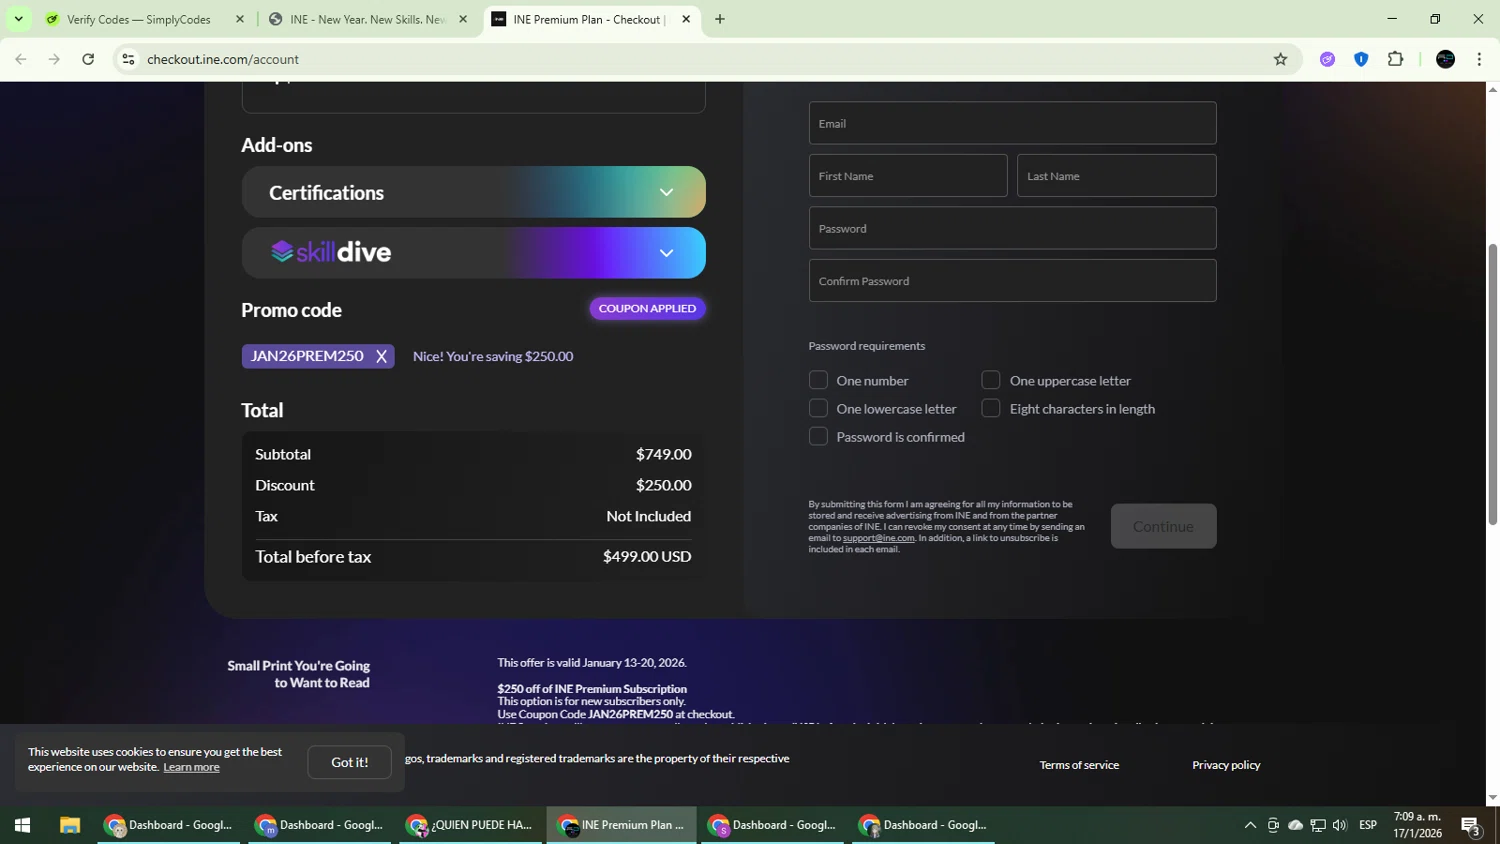Image resolution: width=1500 pixels, height=844 pixels.
Task: Click the Discount $250.00 value
Action: tap(663, 485)
